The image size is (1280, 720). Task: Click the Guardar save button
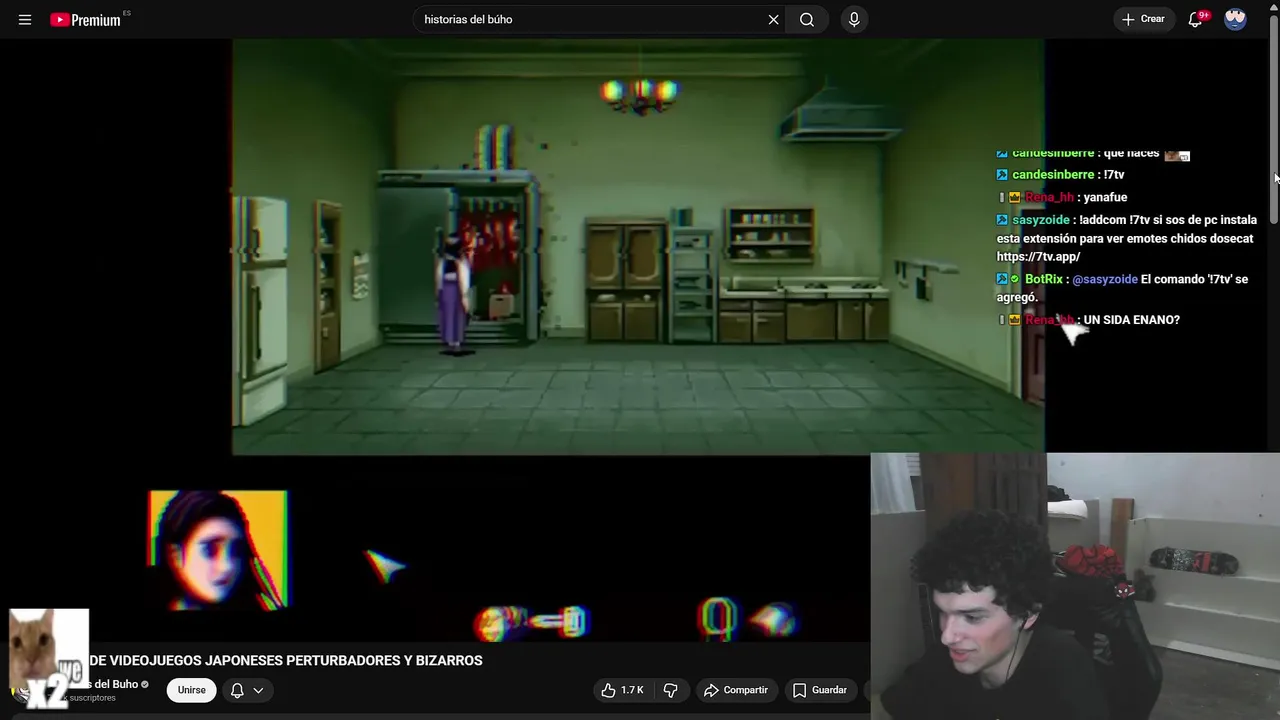click(x=819, y=690)
